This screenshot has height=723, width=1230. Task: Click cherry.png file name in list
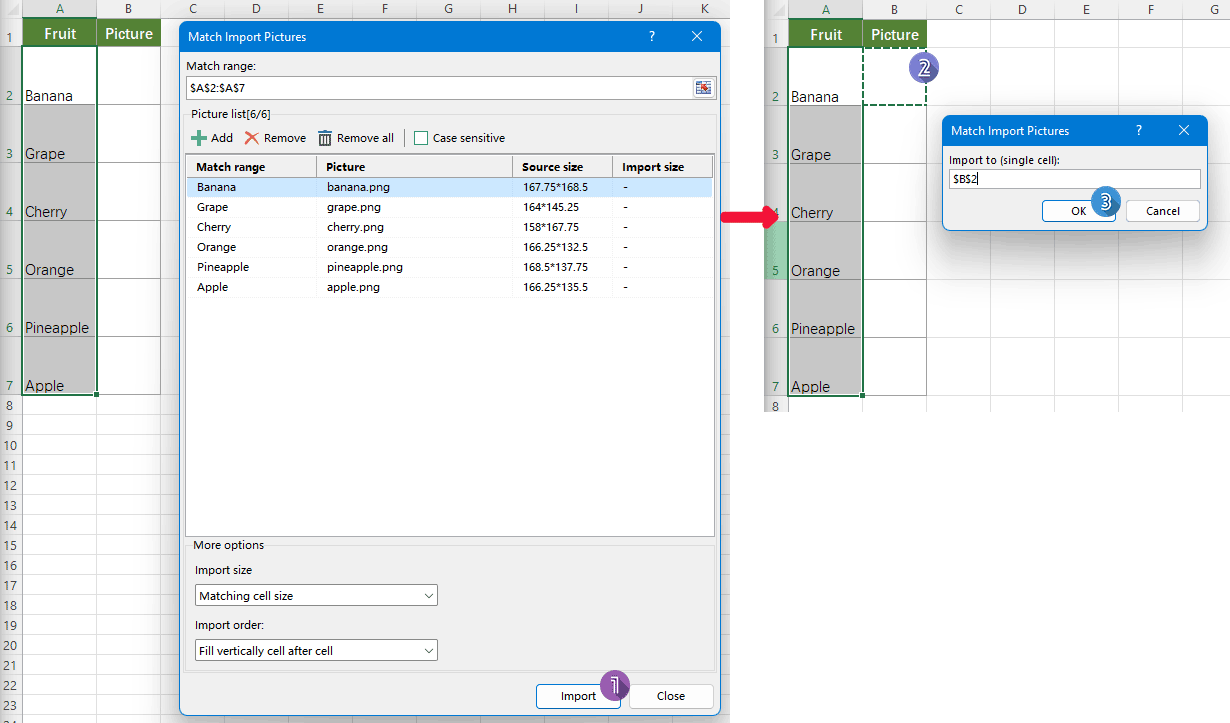click(x=355, y=227)
